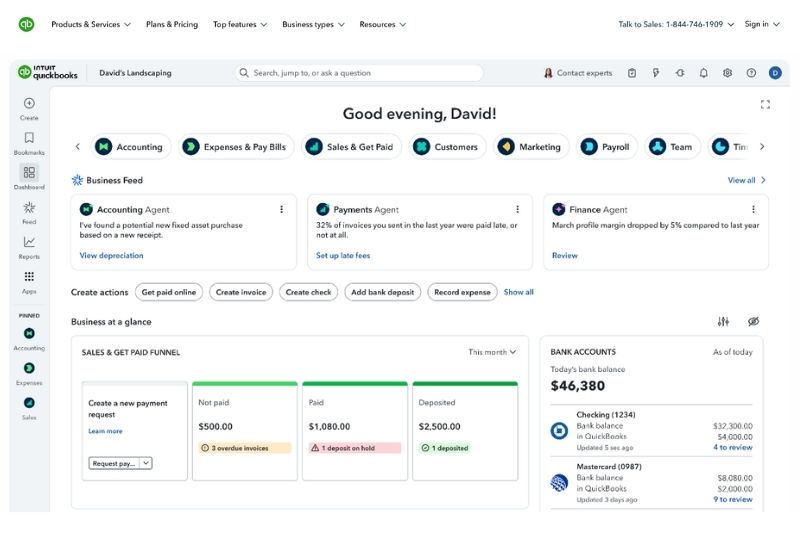
Task: Click the lightning bolt icon in header
Action: tap(656, 73)
